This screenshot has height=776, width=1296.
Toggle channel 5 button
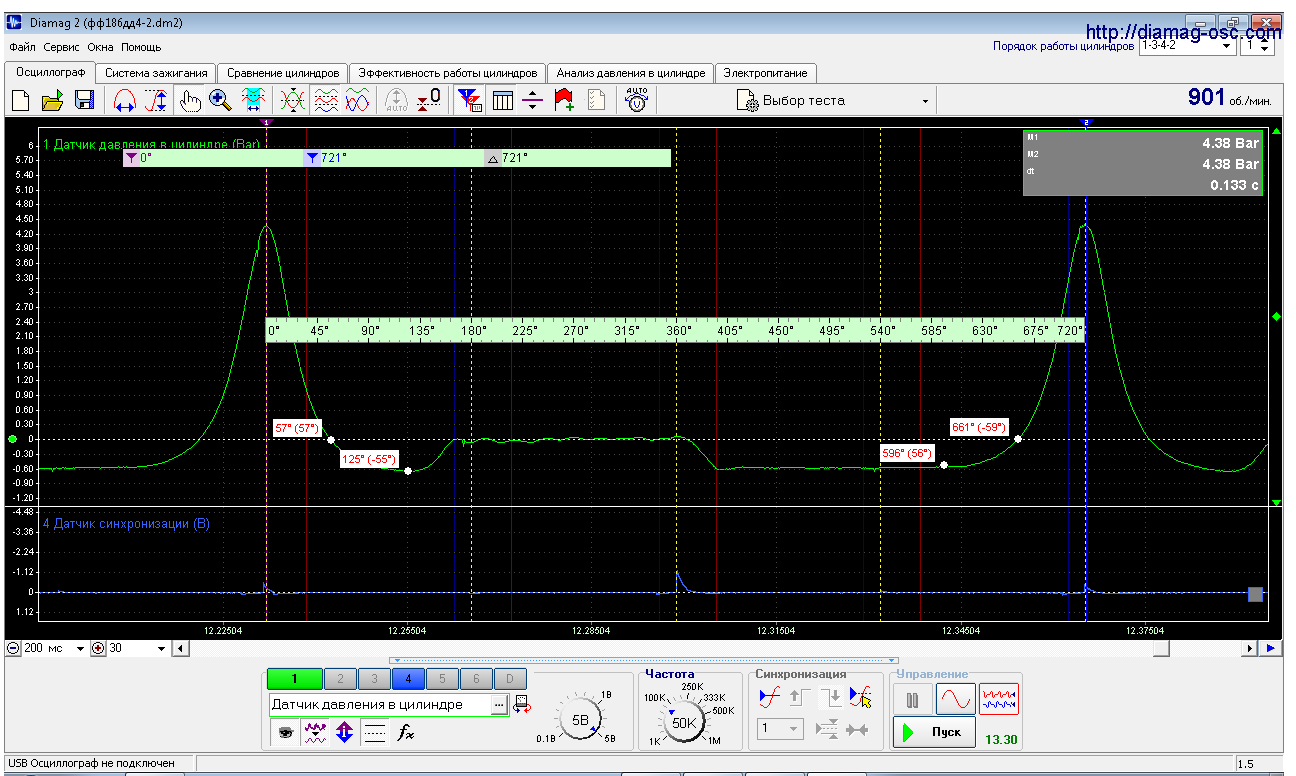click(x=442, y=679)
